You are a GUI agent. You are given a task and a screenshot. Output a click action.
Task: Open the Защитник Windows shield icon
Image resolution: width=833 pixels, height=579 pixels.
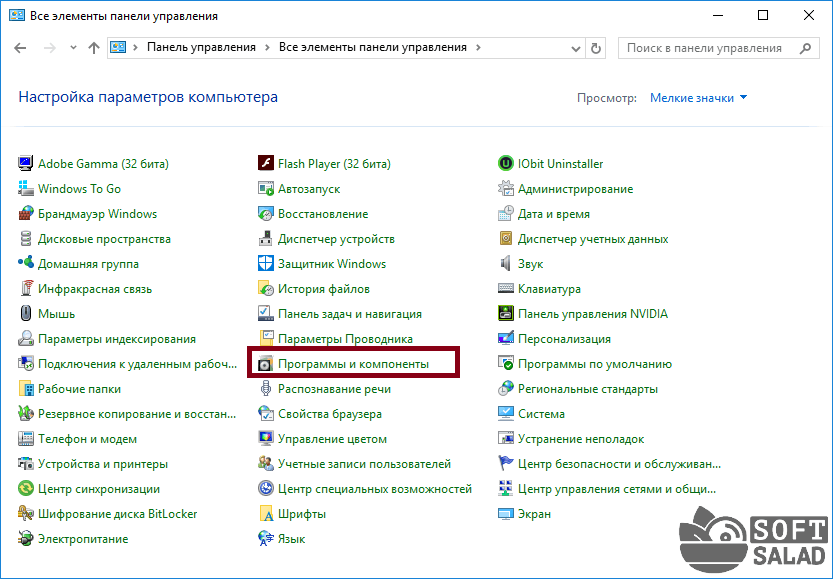click(266, 264)
